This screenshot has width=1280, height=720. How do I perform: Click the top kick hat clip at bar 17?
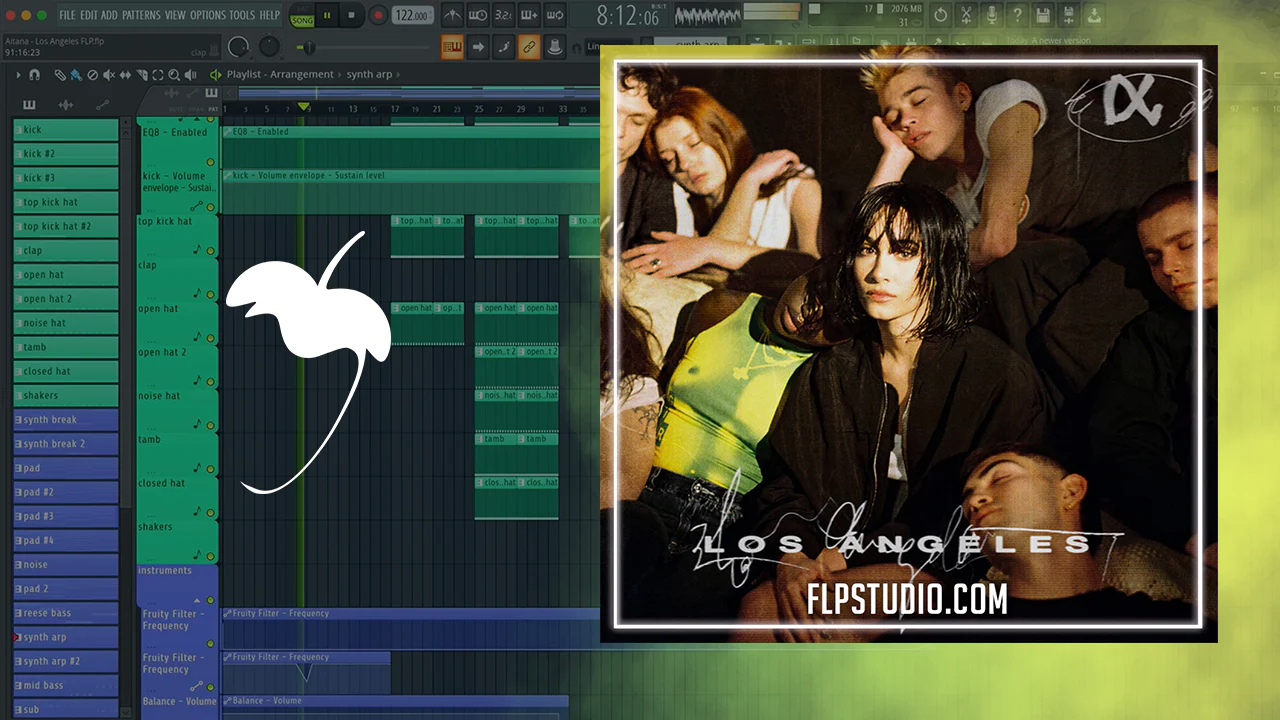[x=412, y=237]
